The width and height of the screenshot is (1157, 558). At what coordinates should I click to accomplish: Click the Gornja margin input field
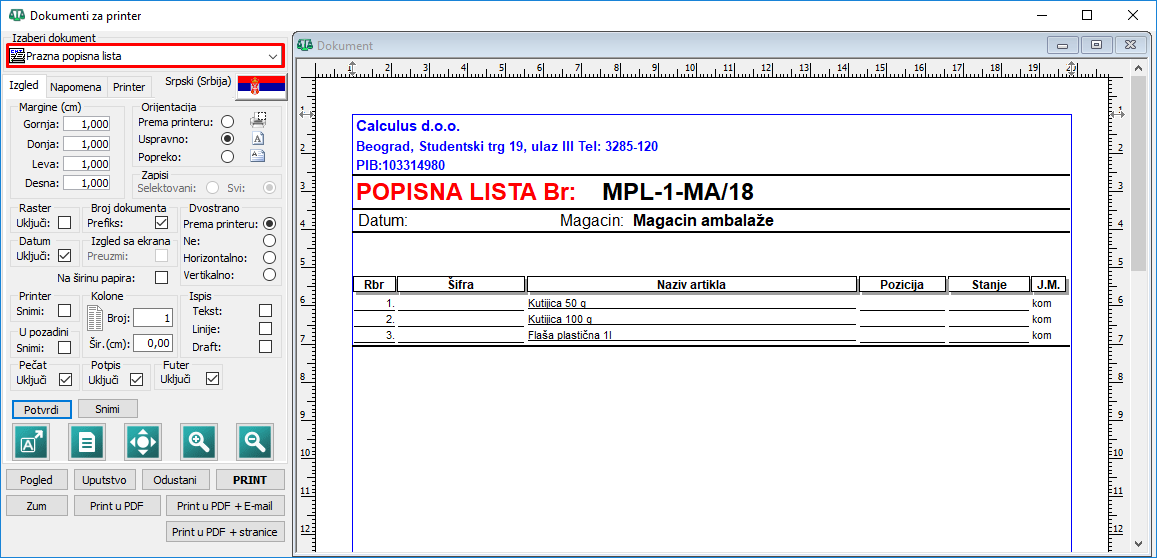tap(87, 124)
